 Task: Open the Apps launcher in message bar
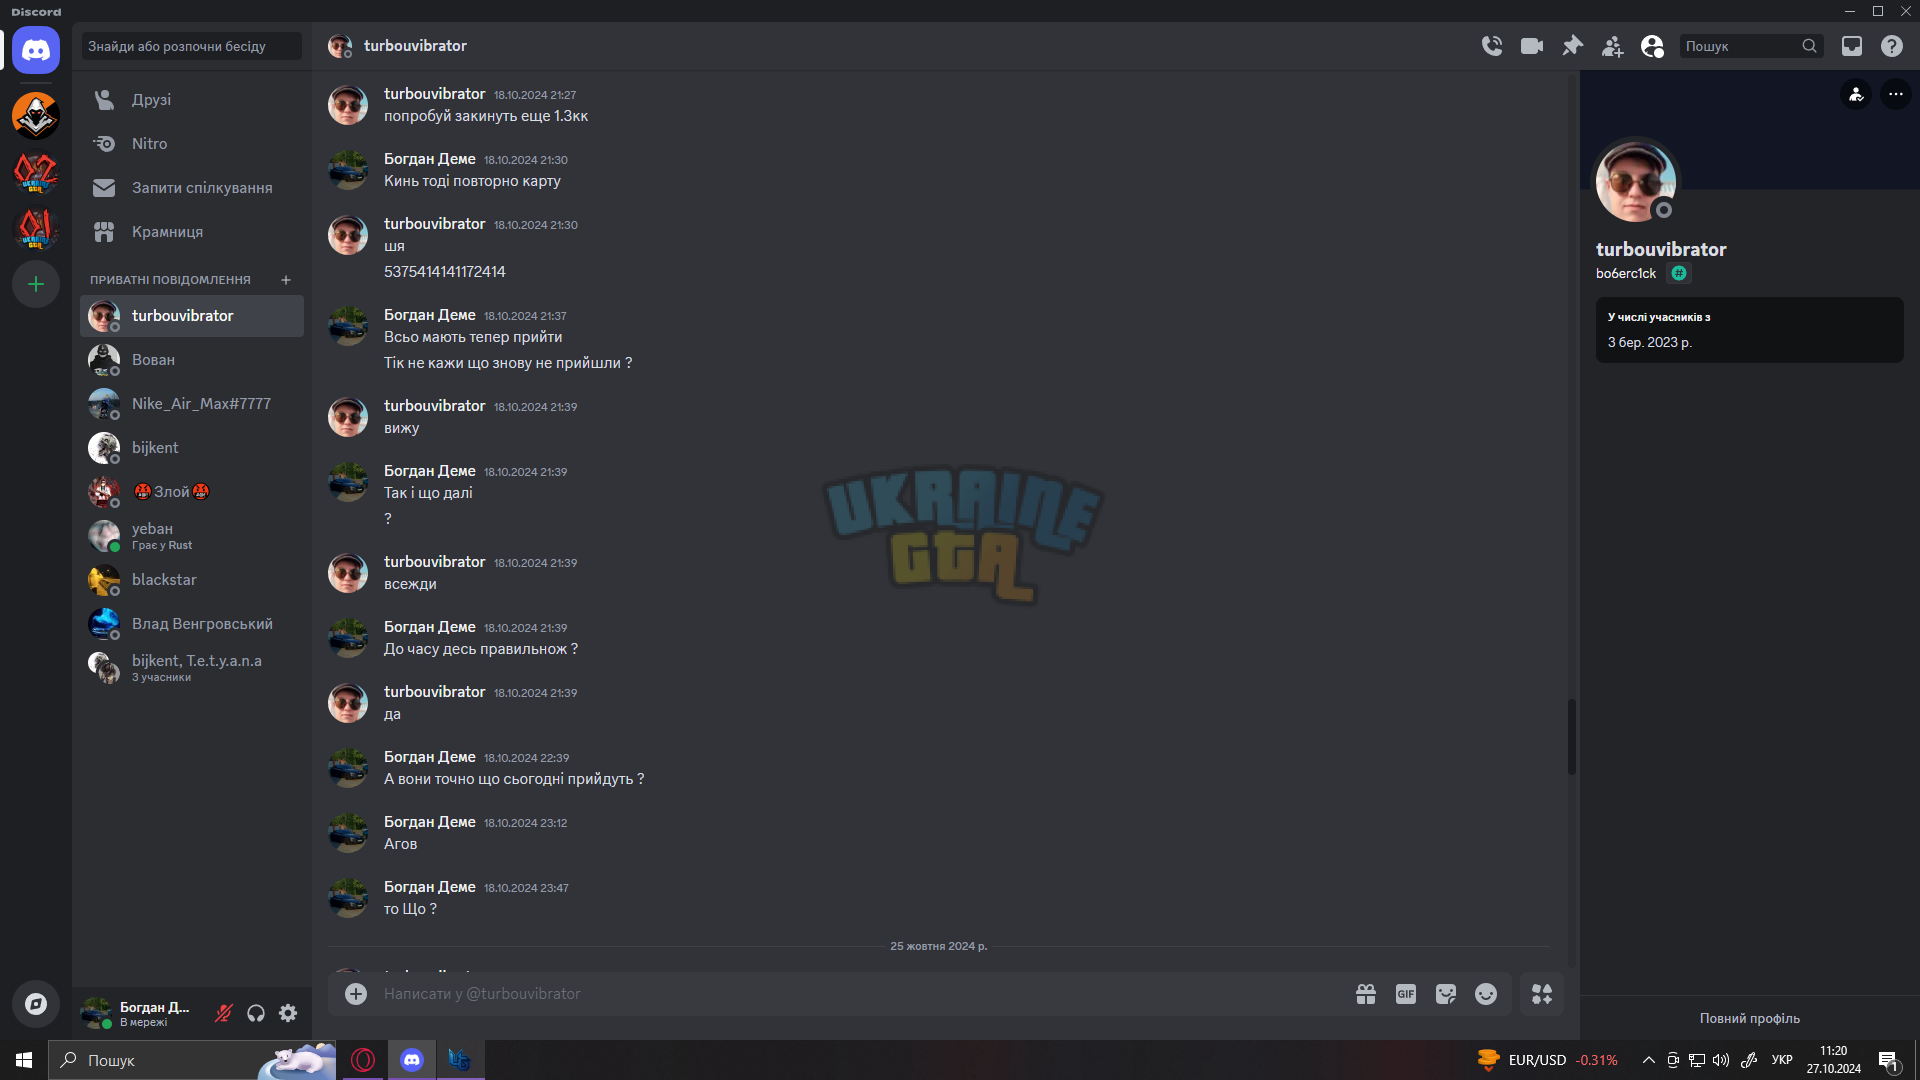click(x=1542, y=994)
